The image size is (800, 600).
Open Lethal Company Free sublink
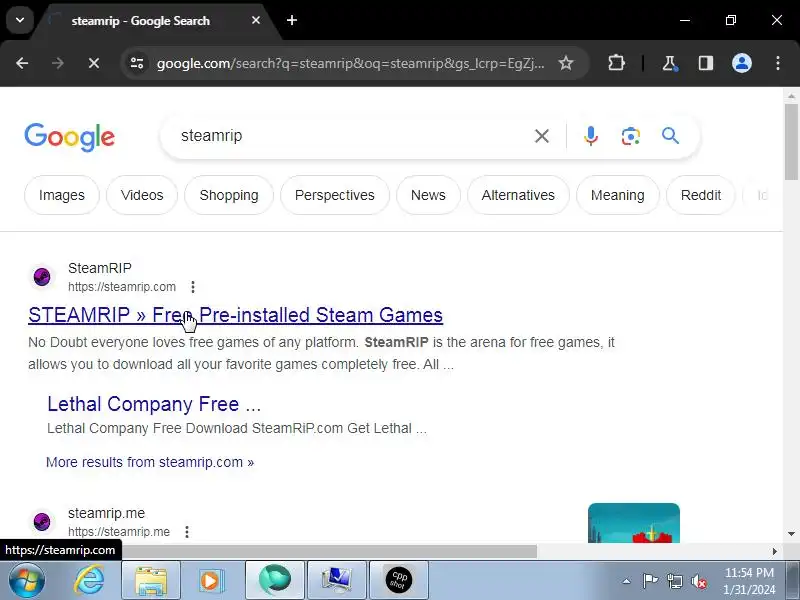click(154, 404)
